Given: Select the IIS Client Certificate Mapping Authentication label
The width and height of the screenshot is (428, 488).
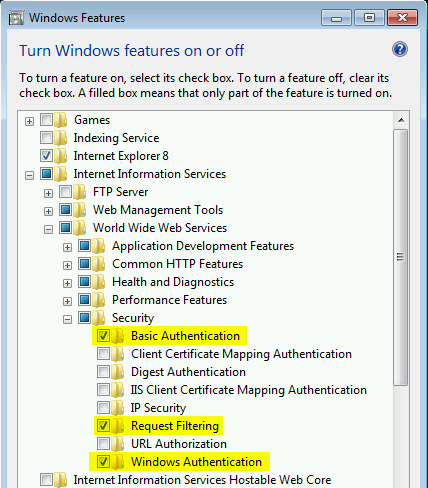Looking at the screenshot, I should 249,390.
